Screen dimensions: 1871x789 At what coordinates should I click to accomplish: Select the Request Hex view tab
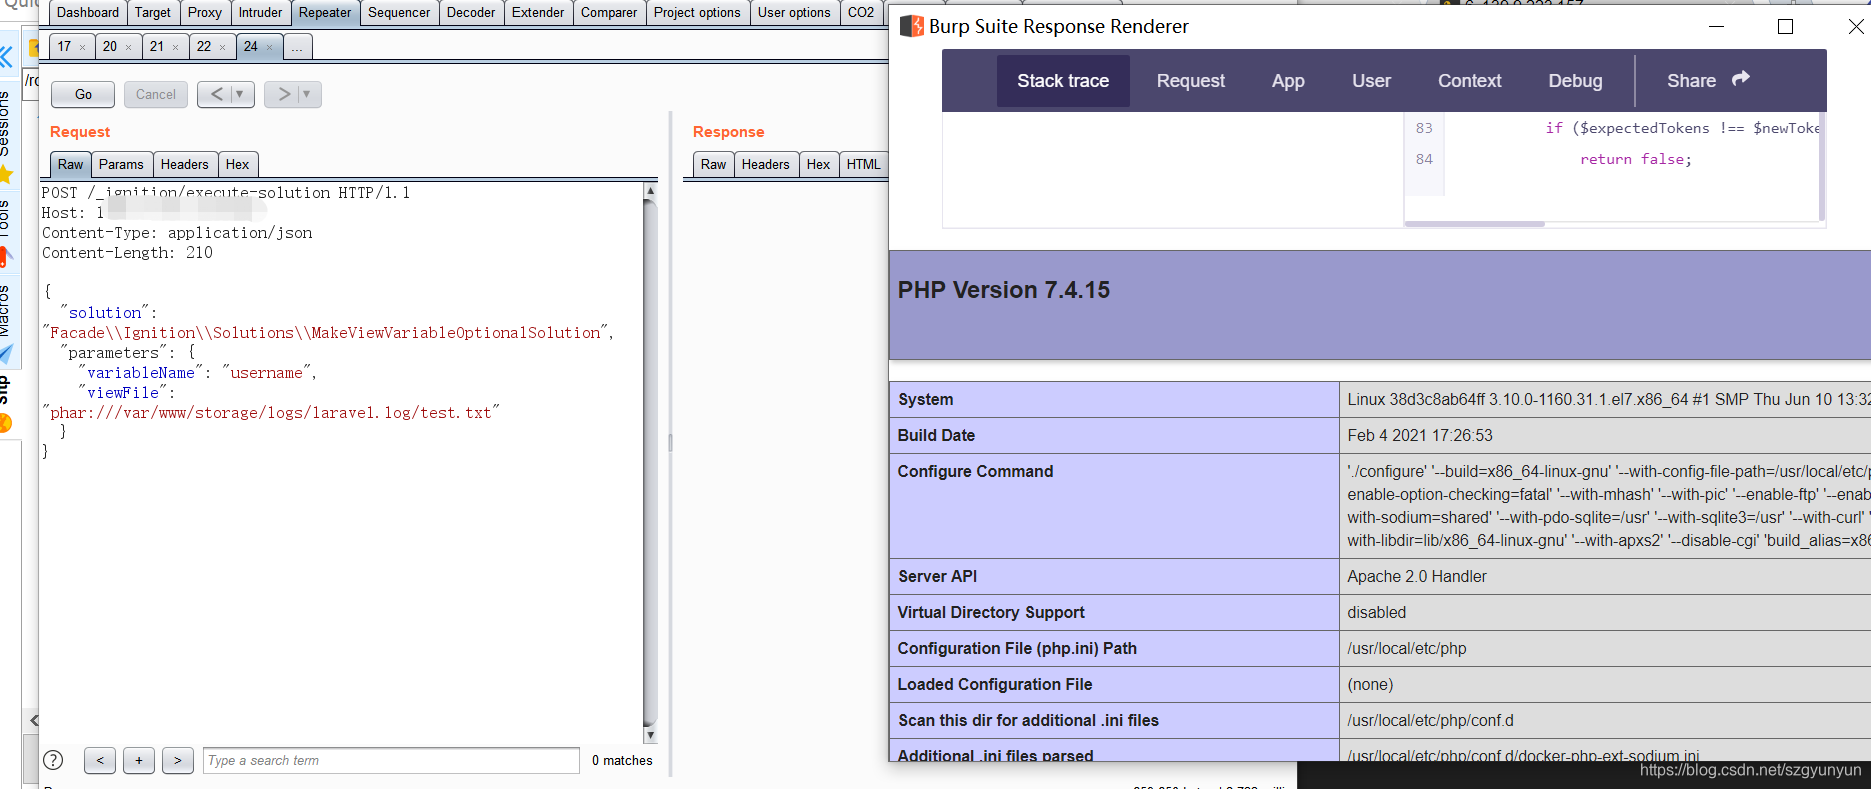[238, 164]
